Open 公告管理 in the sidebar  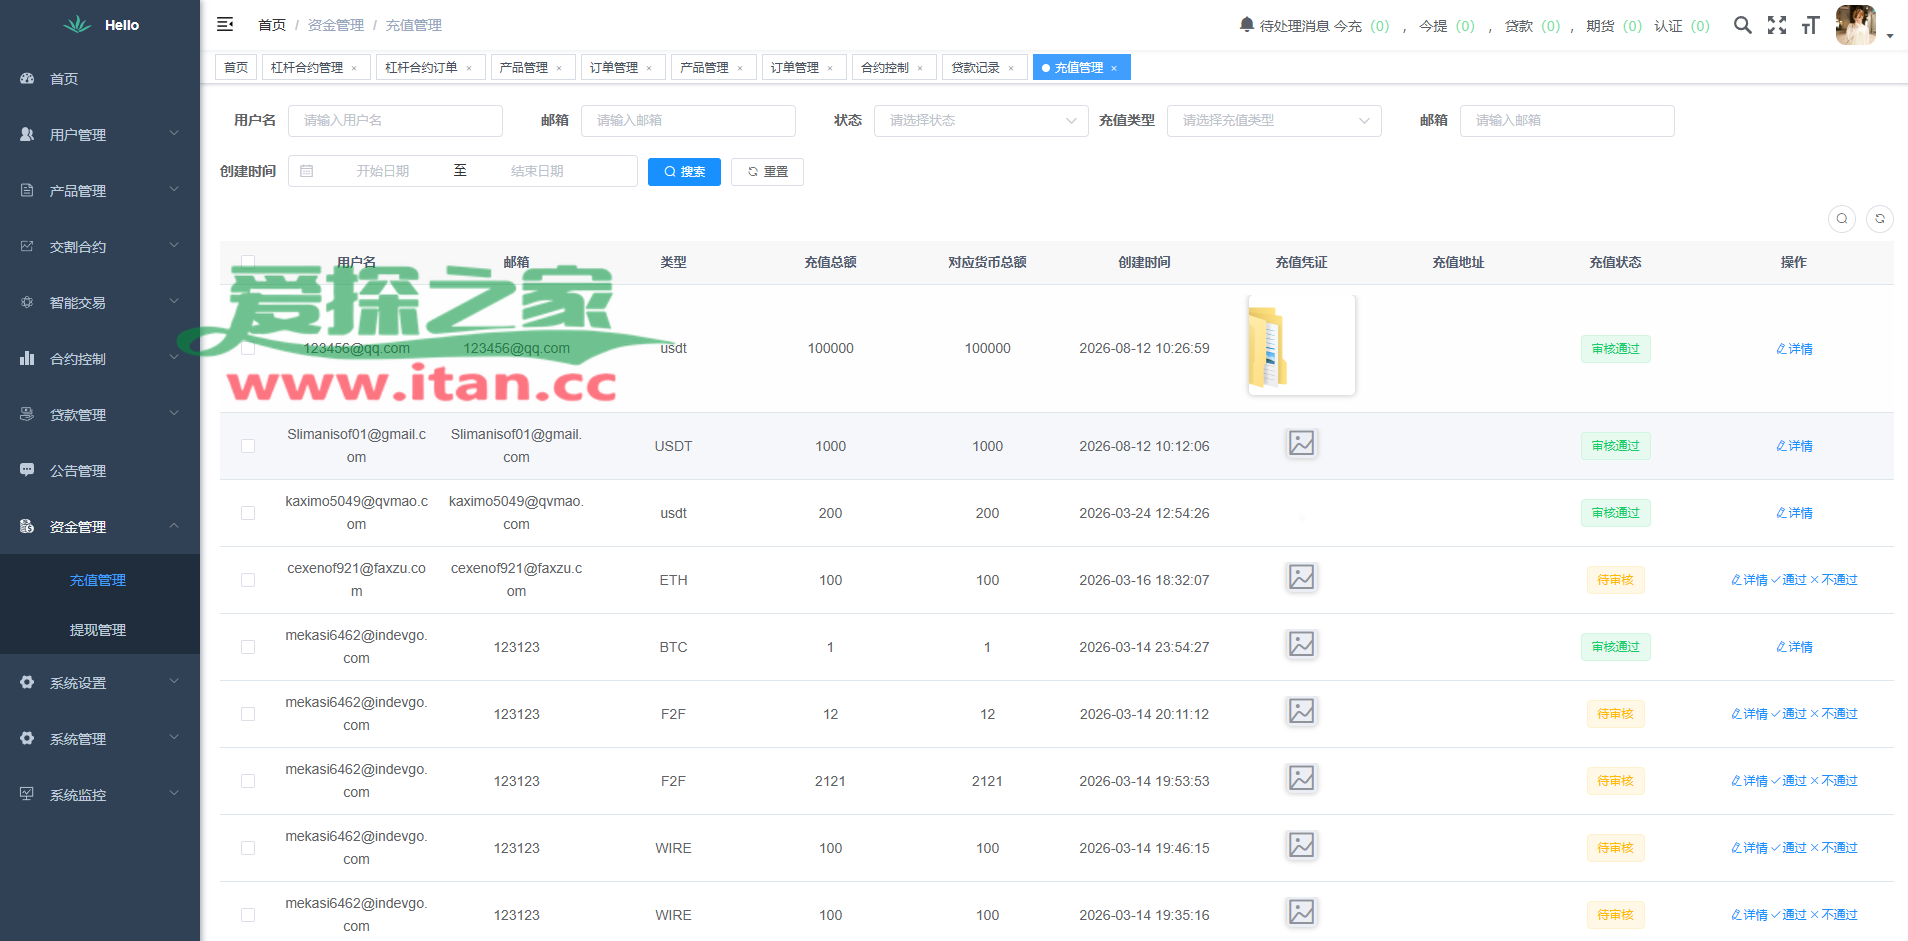100,470
